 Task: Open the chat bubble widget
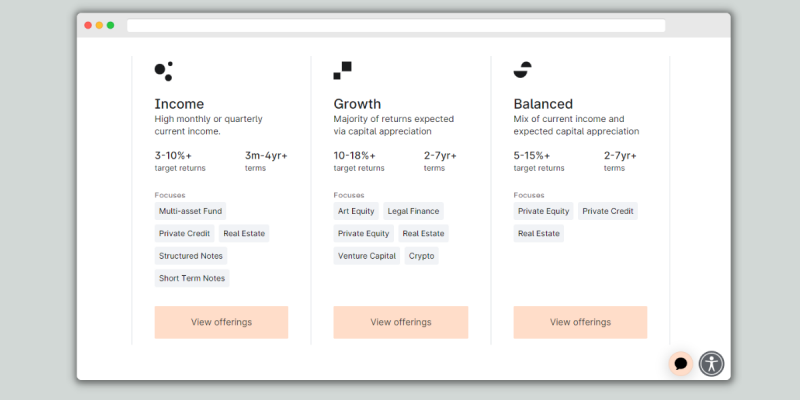point(681,364)
